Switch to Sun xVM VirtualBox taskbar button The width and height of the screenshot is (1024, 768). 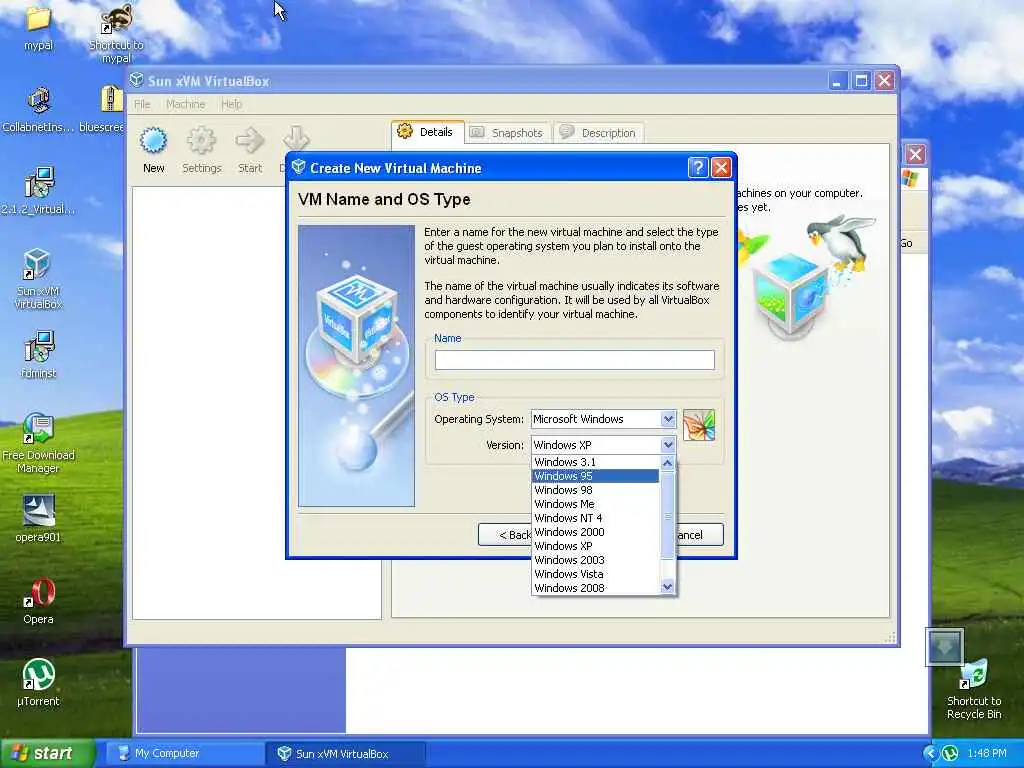(346, 754)
